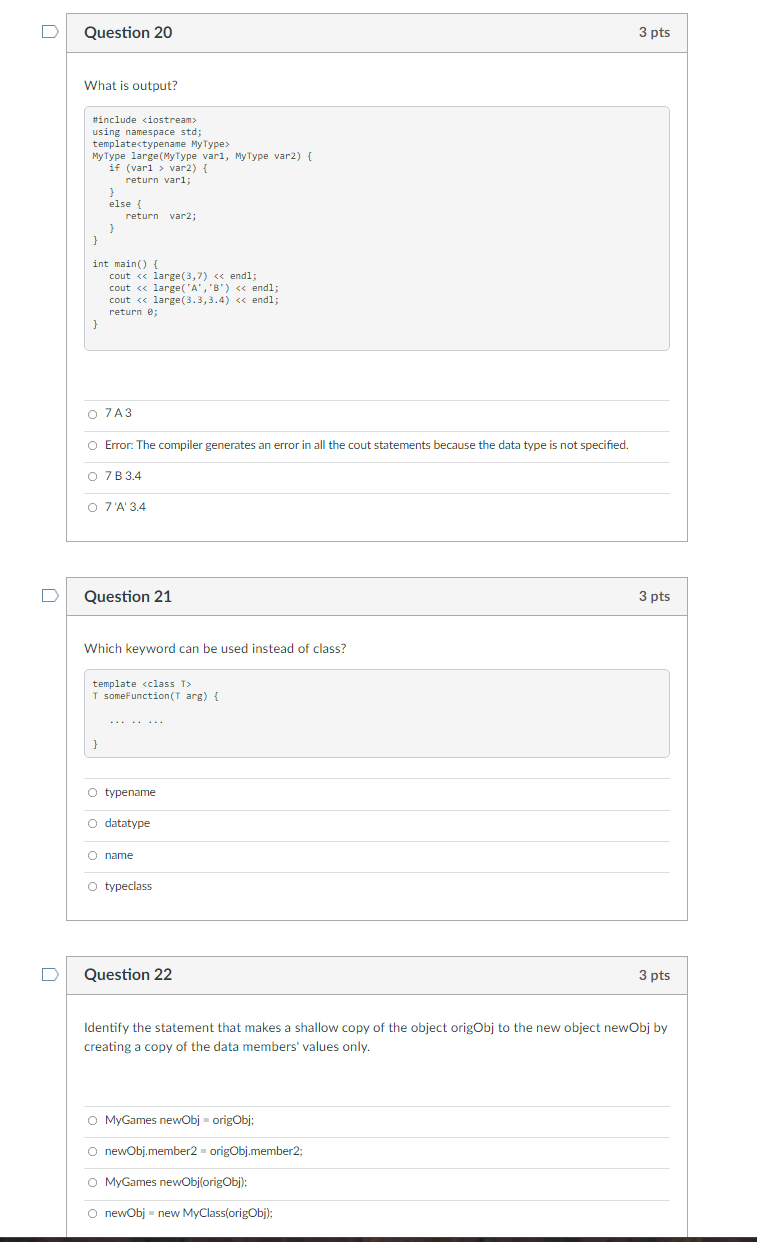Select 'typeclass' as the answer
757x1242 pixels.
92,886
